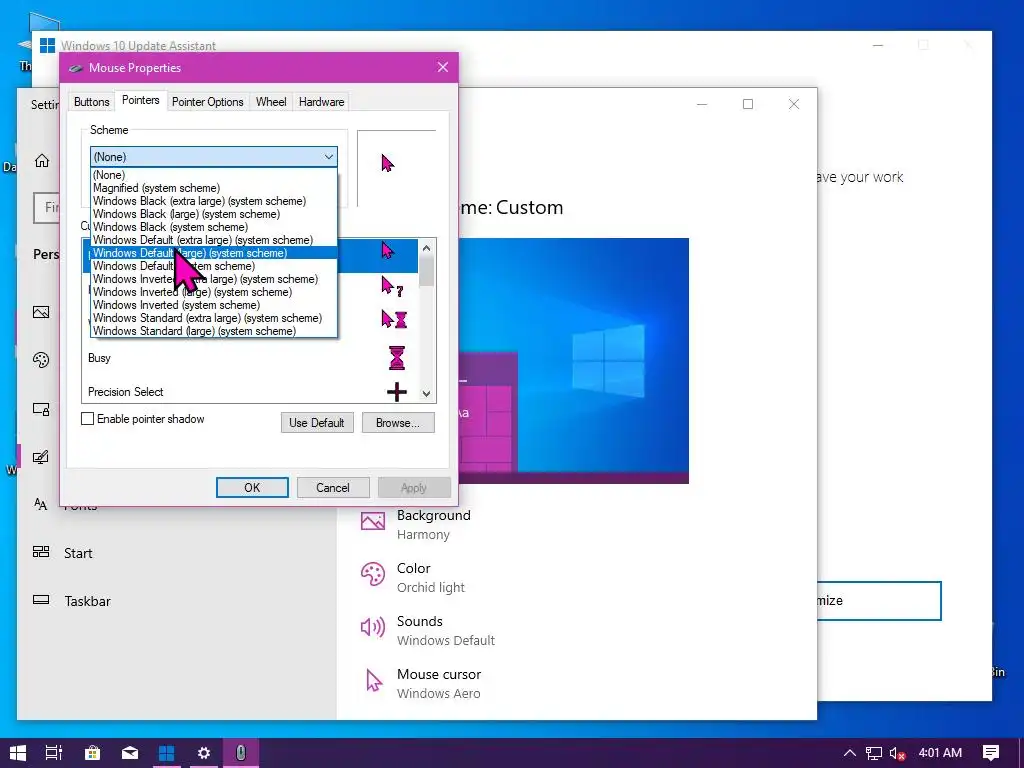The width and height of the screenshot is (1024, 768).
Task: Open the Hardware tab
Action: [x=321, y=102]
